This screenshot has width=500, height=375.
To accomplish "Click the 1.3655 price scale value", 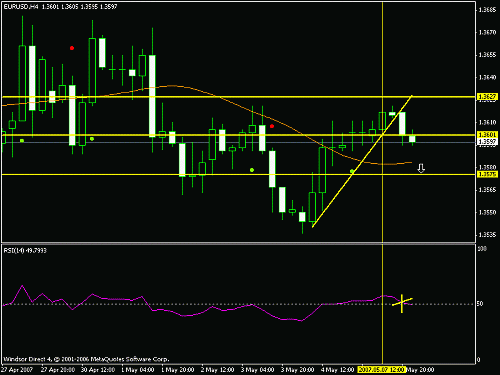I will point(487,55).
